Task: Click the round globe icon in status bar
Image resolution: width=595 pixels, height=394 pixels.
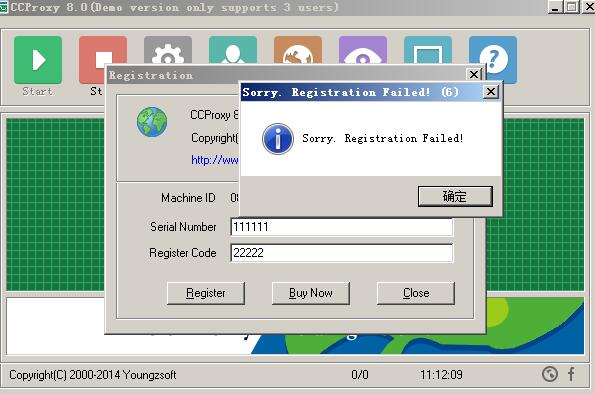Action: click(550, 374)
